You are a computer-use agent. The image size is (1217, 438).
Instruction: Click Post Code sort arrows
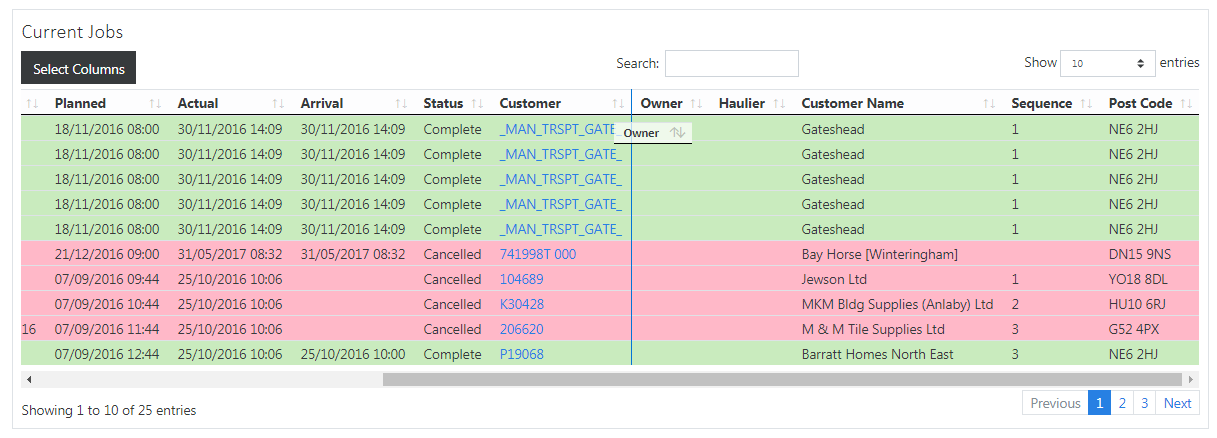(x=1186, y=104)
